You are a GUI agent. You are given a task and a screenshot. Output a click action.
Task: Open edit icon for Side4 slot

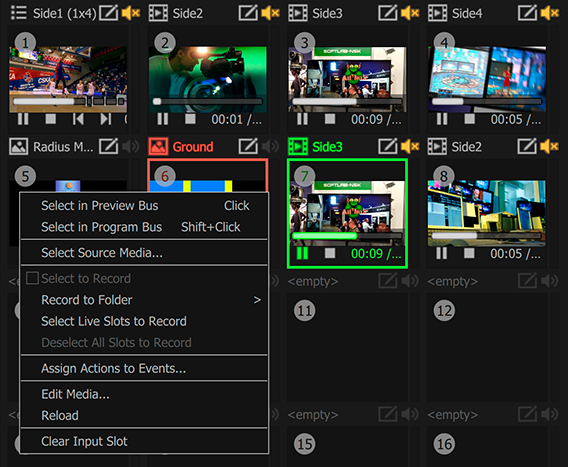(527, 13)
